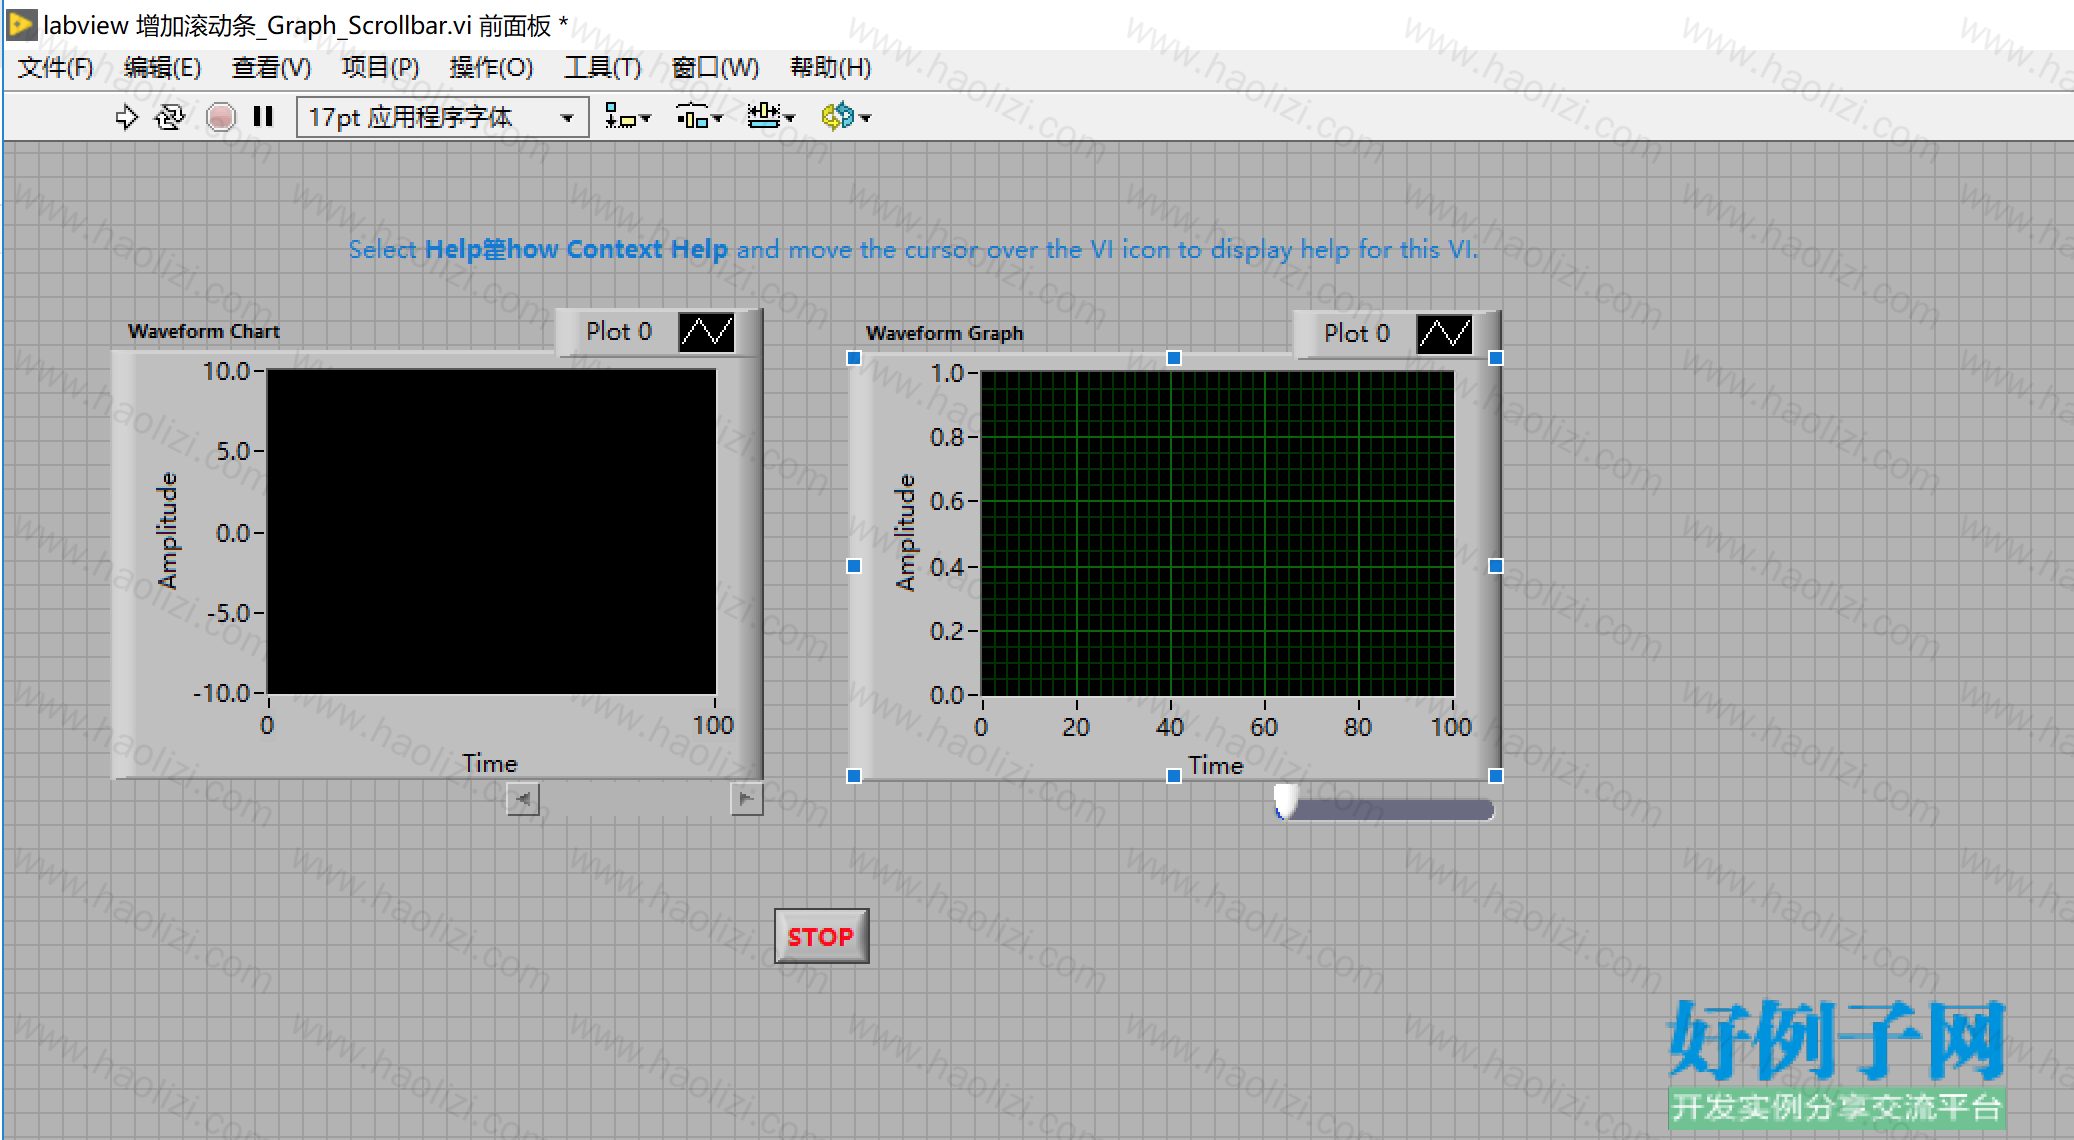Open the 项目(P) menu
The height and width of the screenshot is (1140, 2074).
pos(380,68)
